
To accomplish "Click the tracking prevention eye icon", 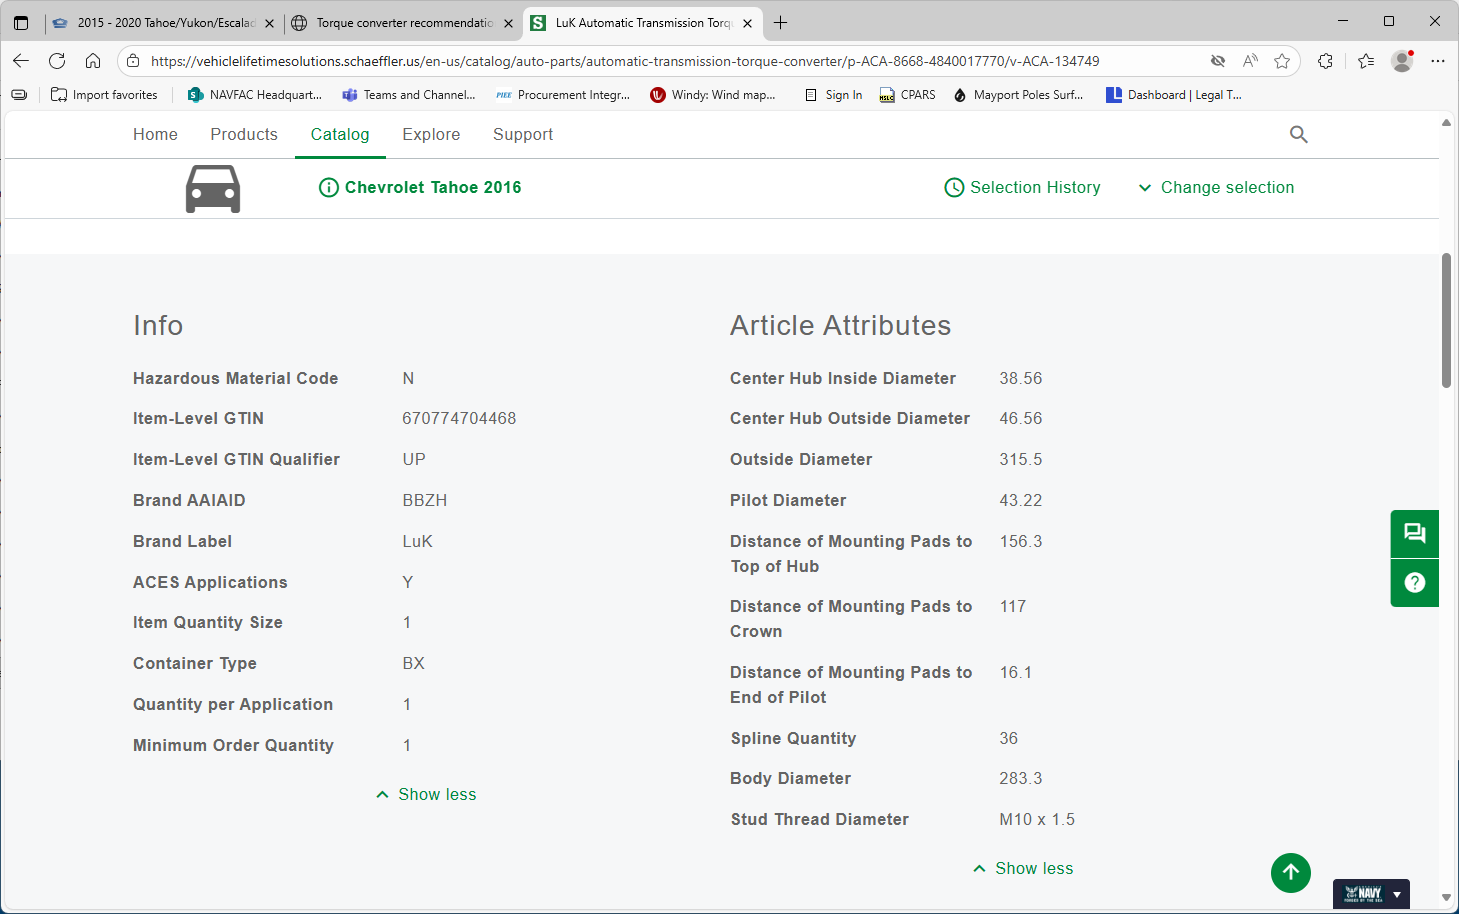I will [1218, 61].
